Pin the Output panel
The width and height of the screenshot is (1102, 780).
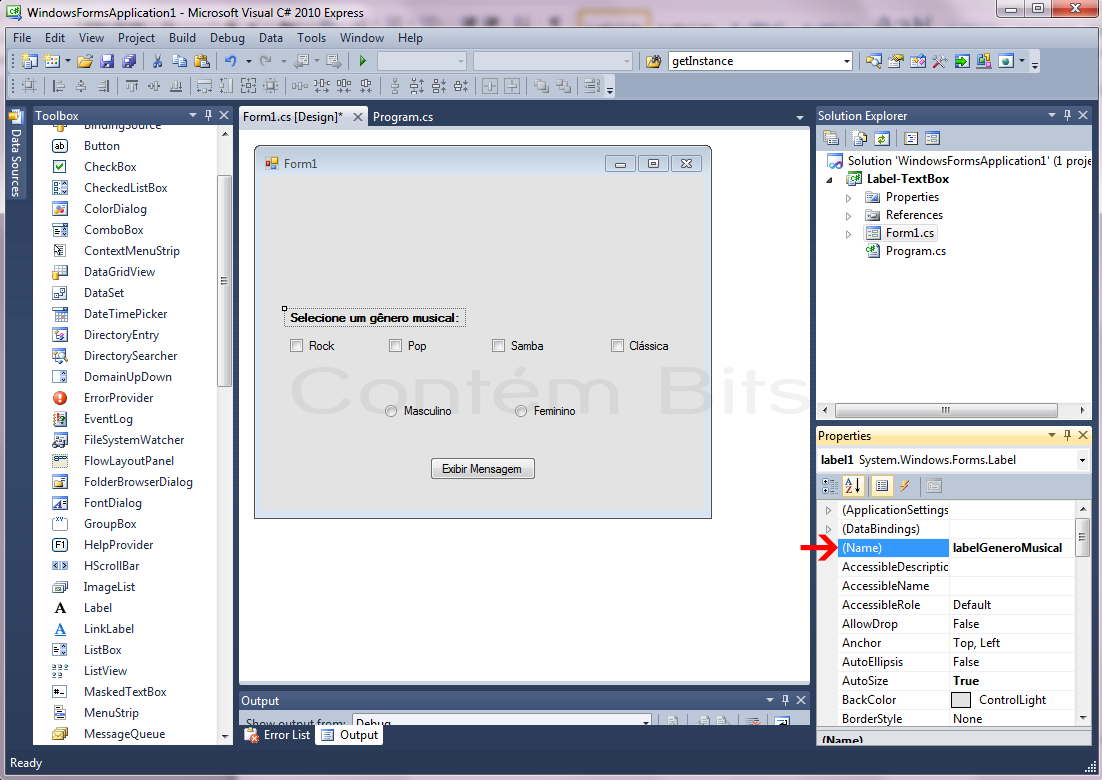(786, 700)
